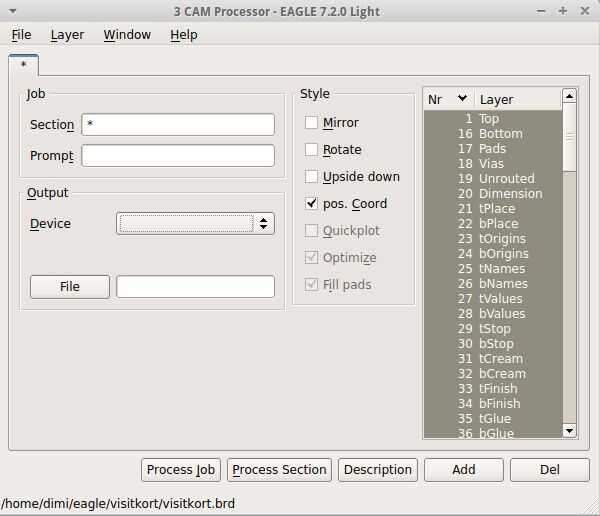The width and height of the screenshot is (600, 516).
Task: Minimize the CAM Processor window
Action: click(541, 11)
